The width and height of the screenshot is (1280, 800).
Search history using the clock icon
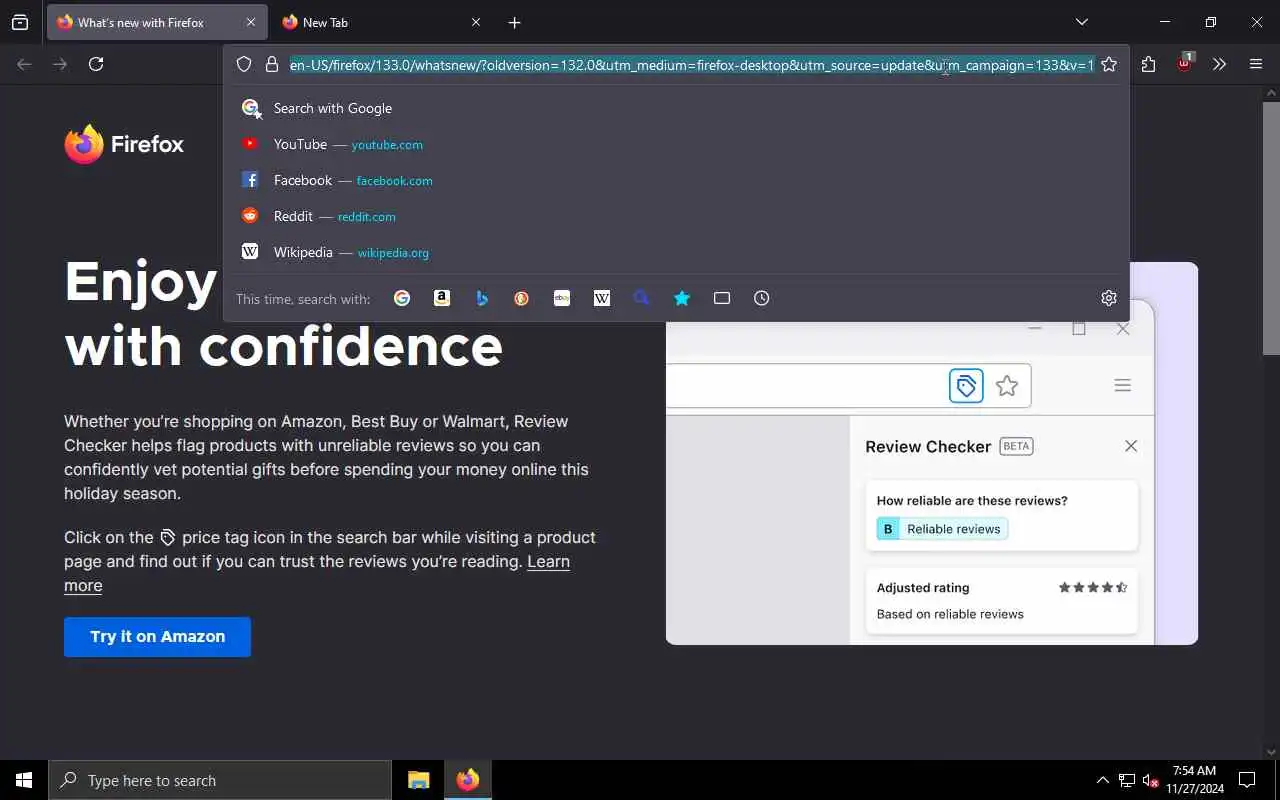(x=762, y=298)
